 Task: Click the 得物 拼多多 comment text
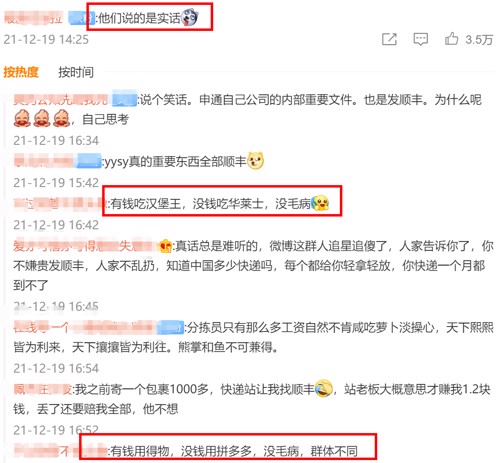click(x=234, y=451)
